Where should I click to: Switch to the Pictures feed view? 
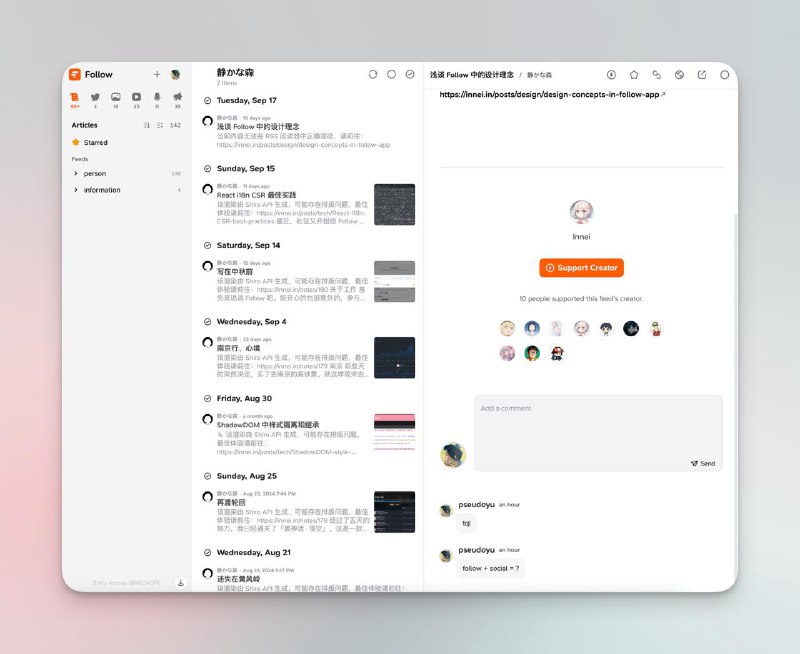pyautogui.click(x=116, y=97)
